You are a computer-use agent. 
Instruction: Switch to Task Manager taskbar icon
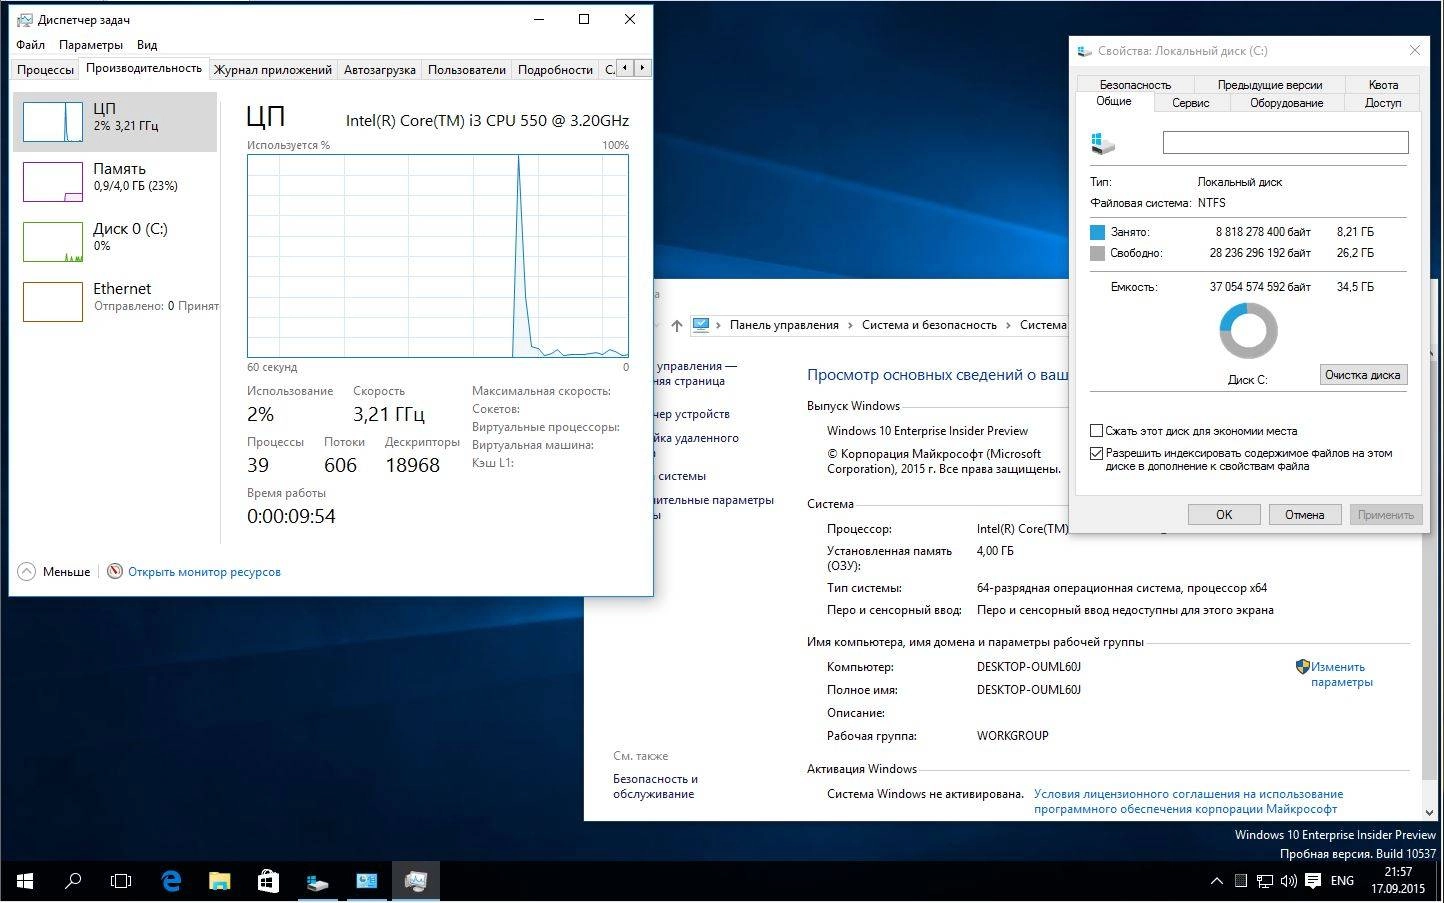(x=416, y=881)
